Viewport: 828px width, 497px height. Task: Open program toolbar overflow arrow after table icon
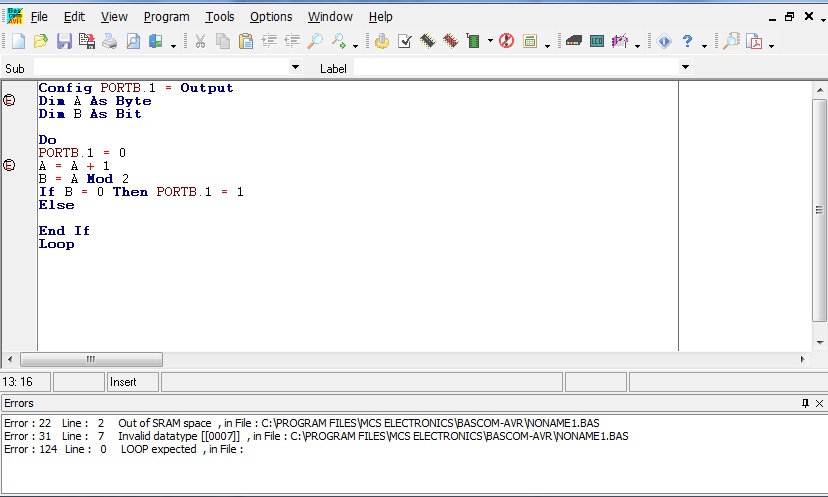coord(547,46)
